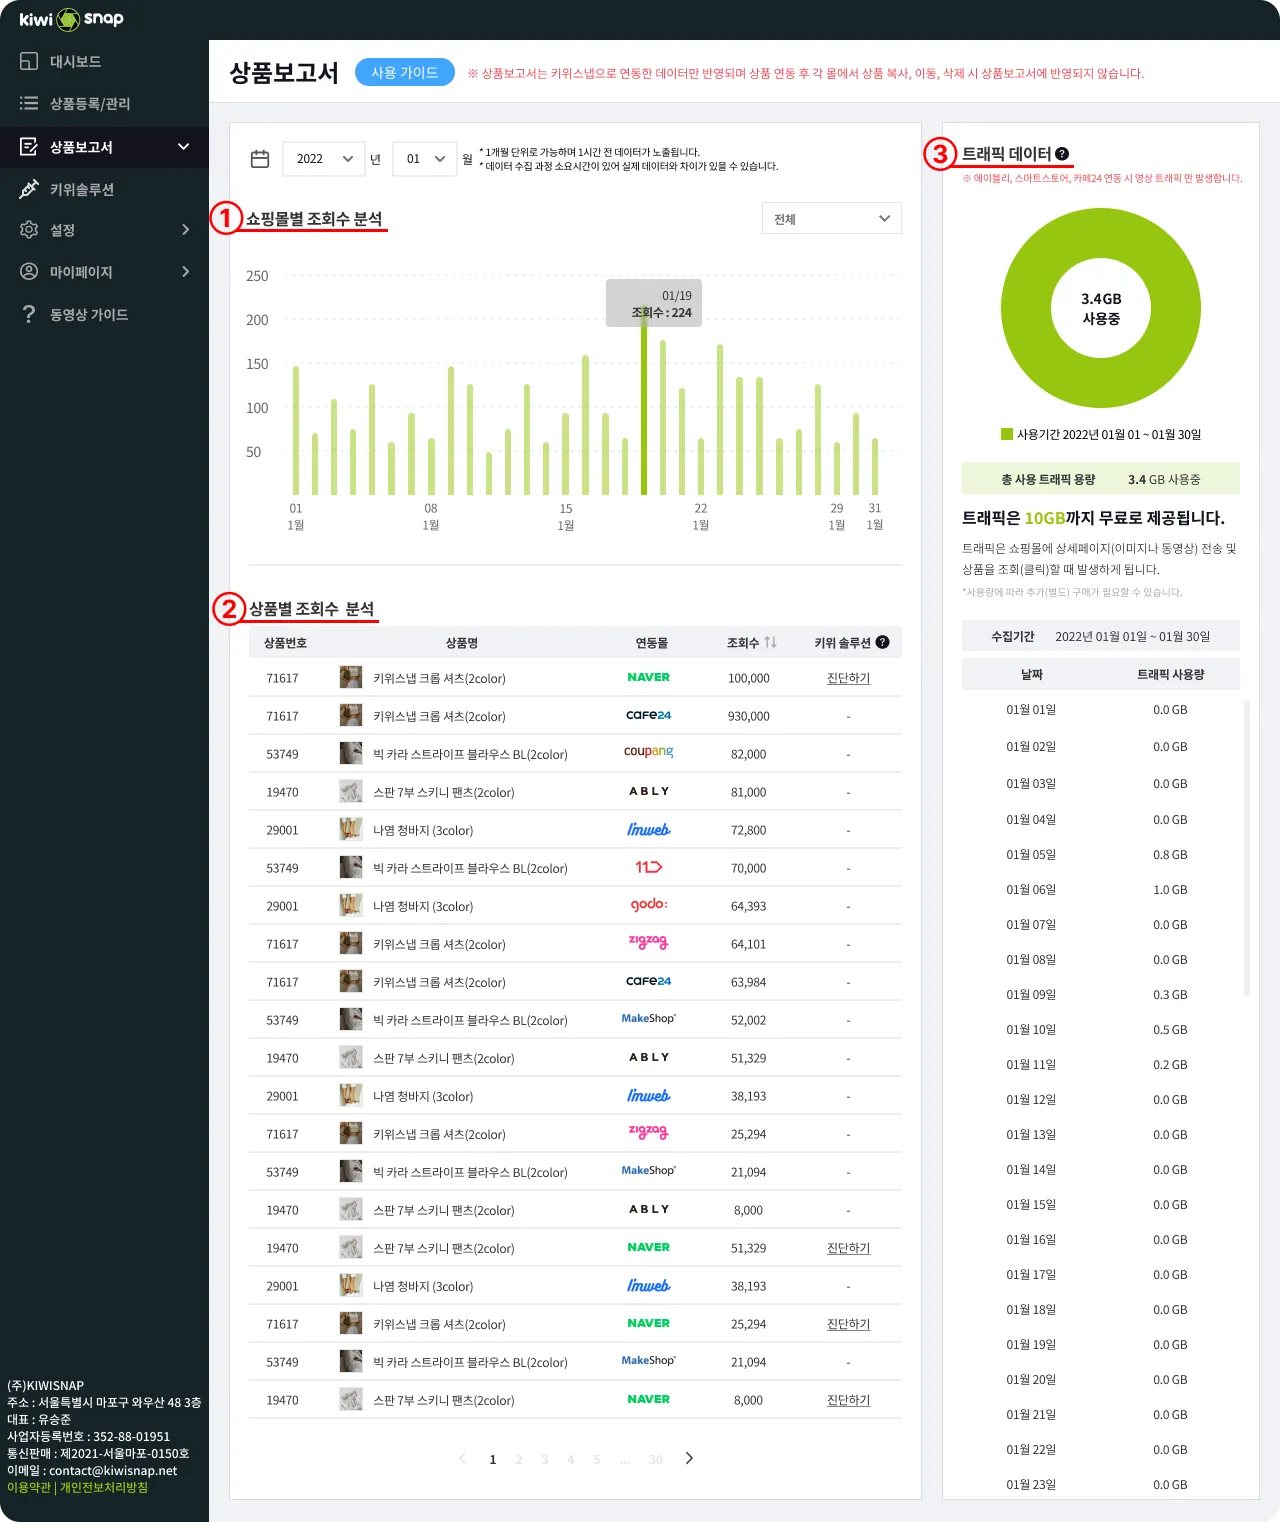Click the zigzag logo in the 64,101 row
Screen dimensions: 1280x1522
[649, 942]
